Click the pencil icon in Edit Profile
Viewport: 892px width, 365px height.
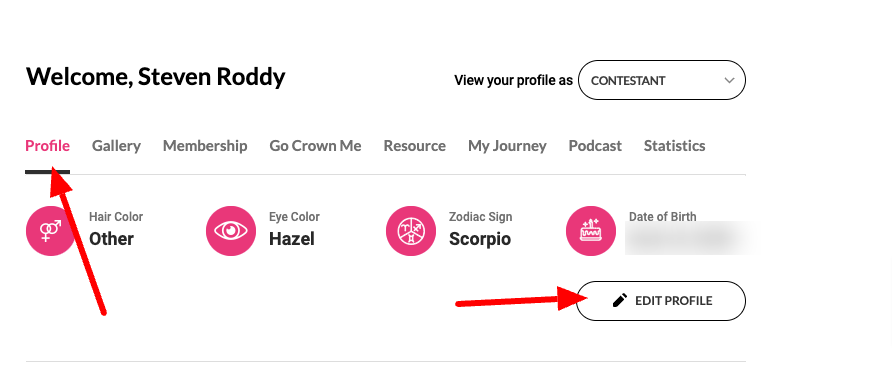tap(620, 300)
